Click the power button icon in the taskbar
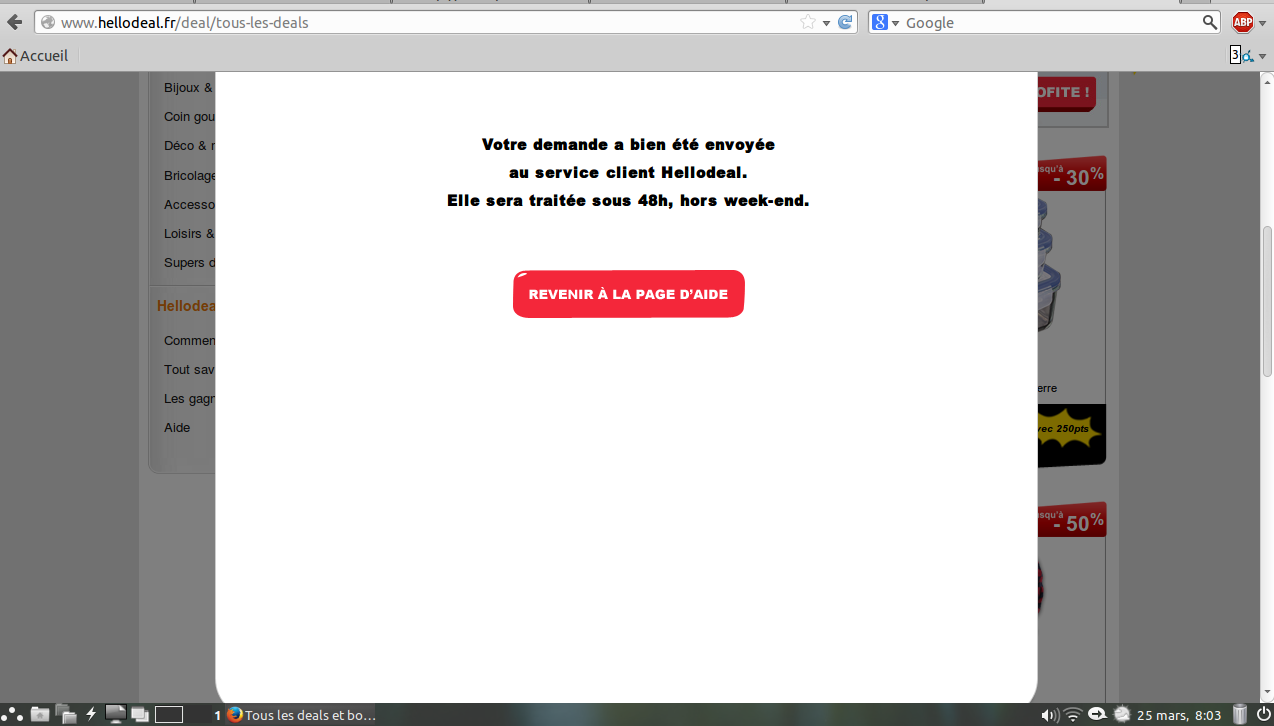1274x726 pixels. coord(1263,714)
